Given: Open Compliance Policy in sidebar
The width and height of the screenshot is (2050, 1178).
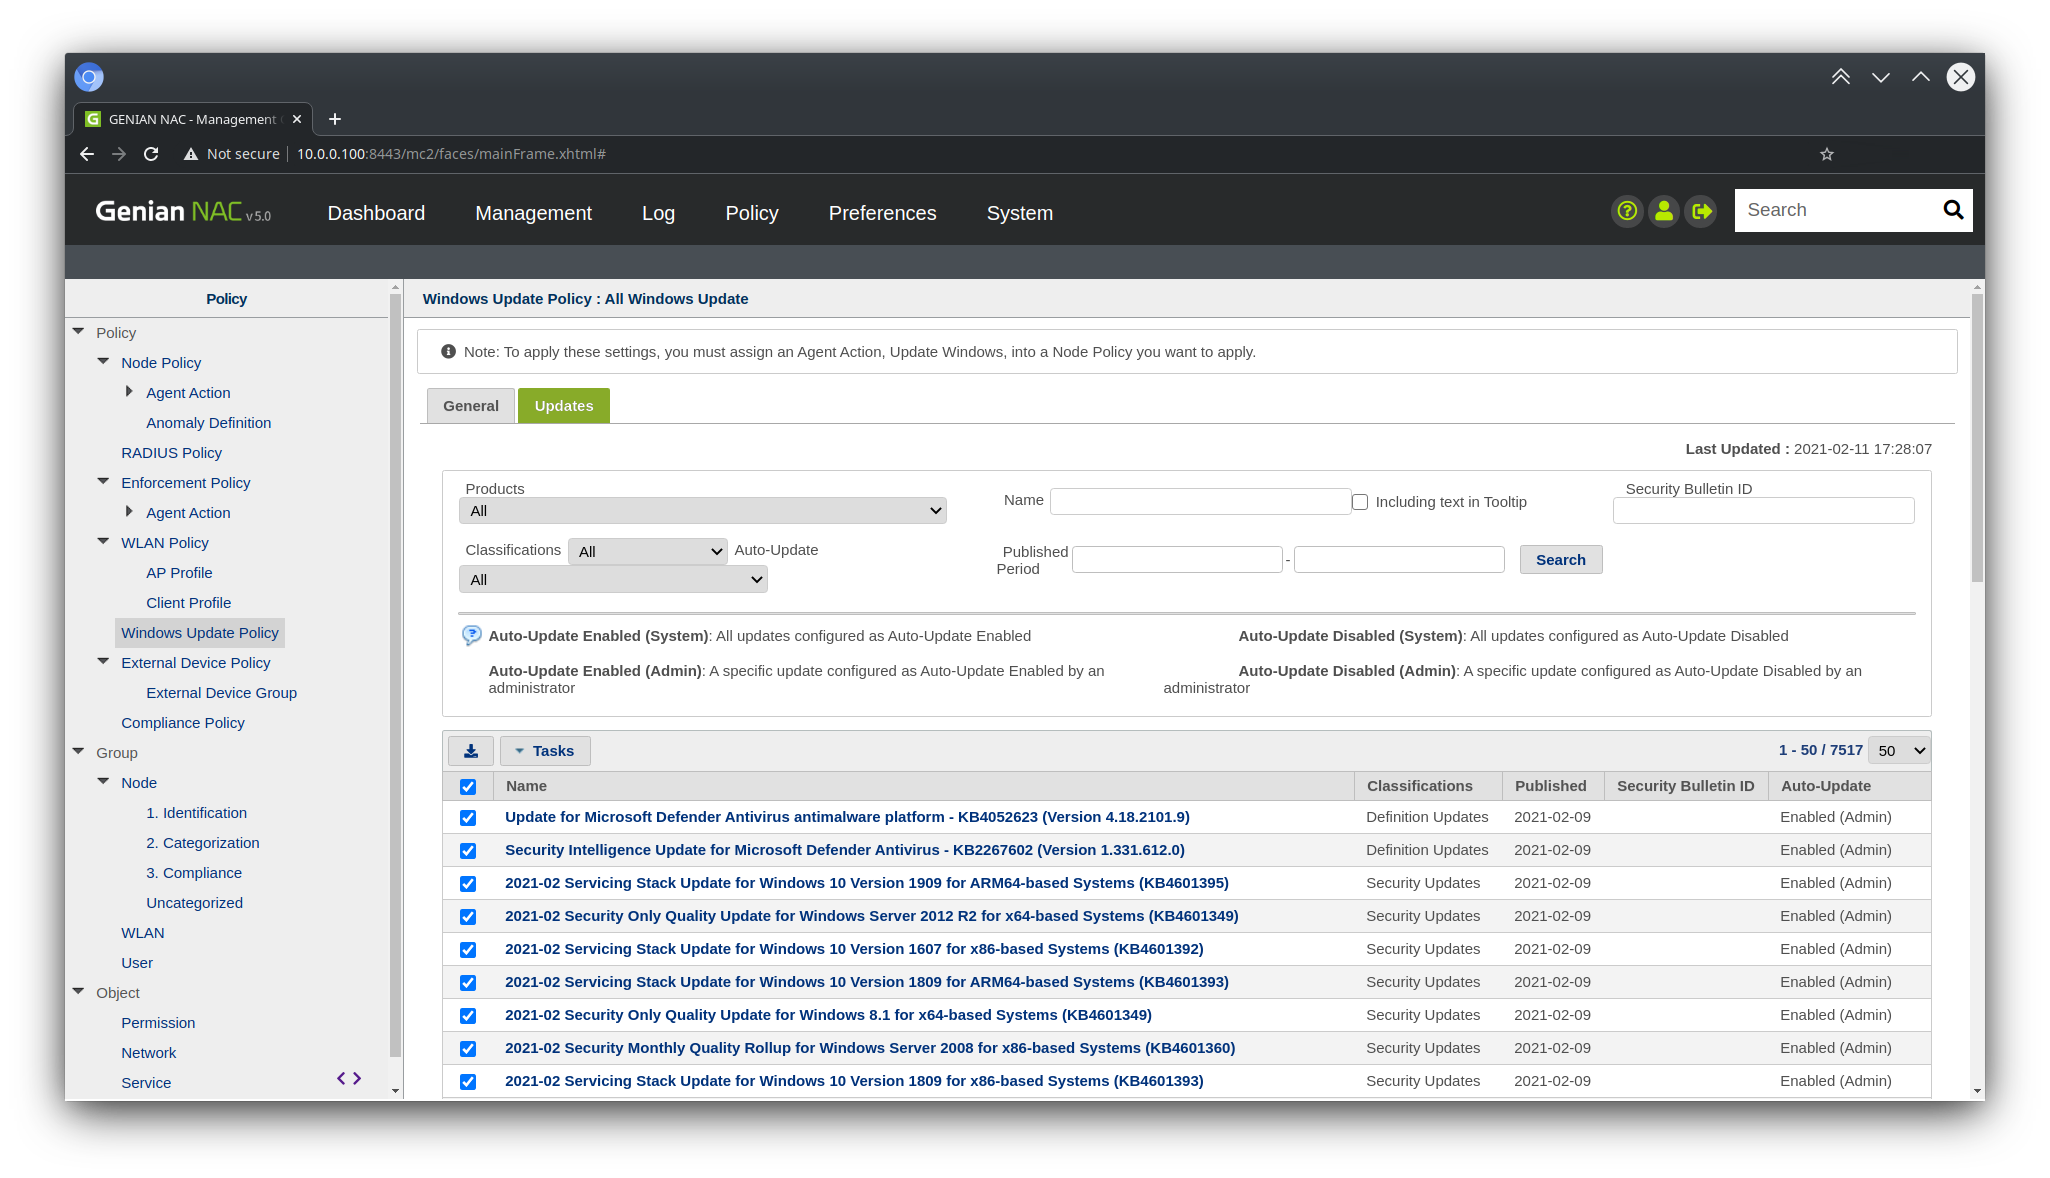Looking at the screenshot, I should [x=183, y=723].
